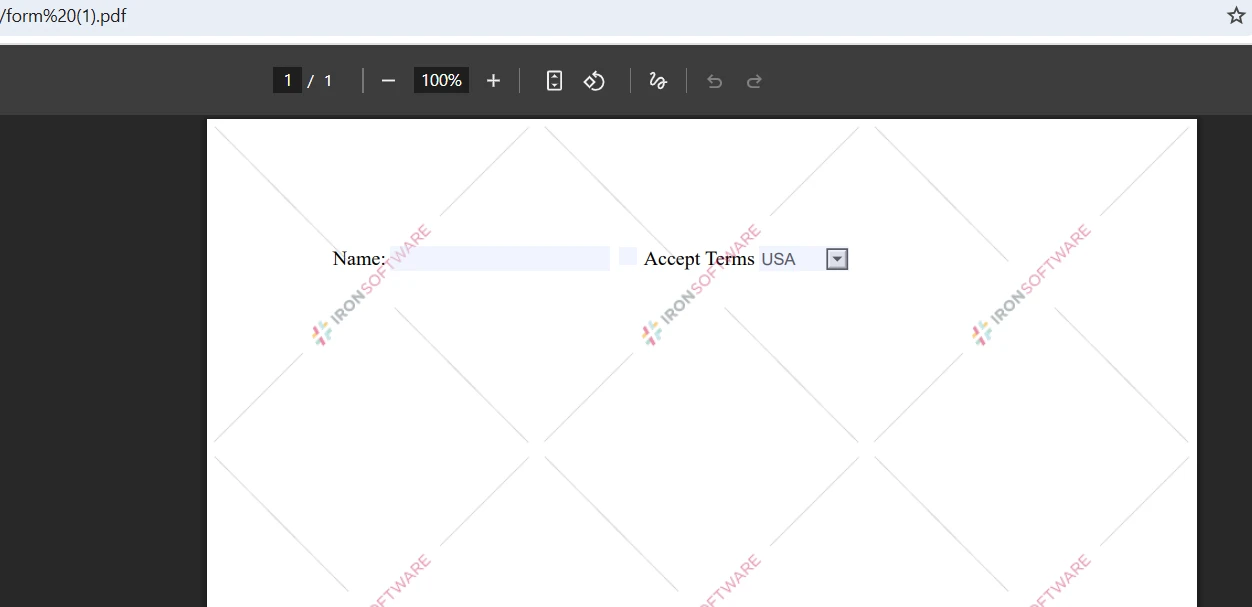This screenshot has height=607, width=1252.
Task: Click inside the Name input field
Action: coord(500,258)
